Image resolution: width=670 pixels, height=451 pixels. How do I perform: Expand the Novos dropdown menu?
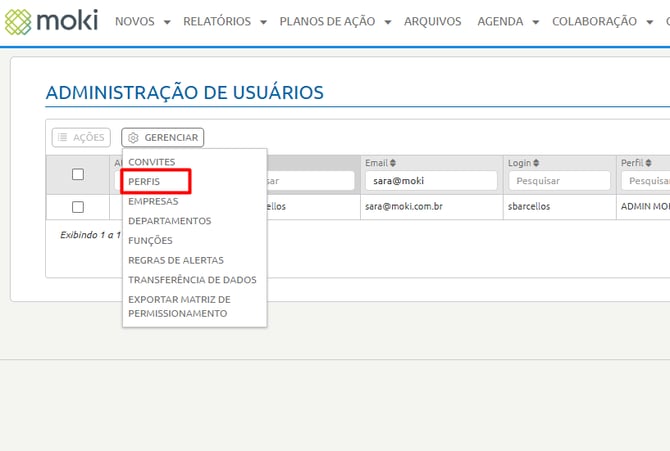coord(142,21)
